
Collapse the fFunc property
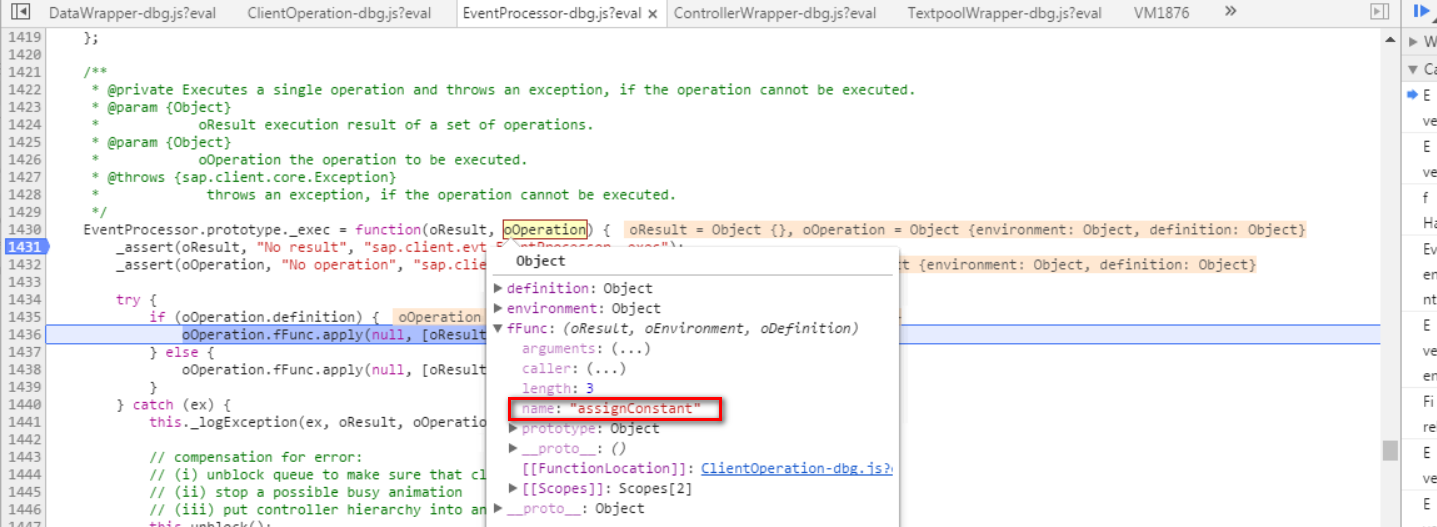pyautogui.click(x=498, y=328)
